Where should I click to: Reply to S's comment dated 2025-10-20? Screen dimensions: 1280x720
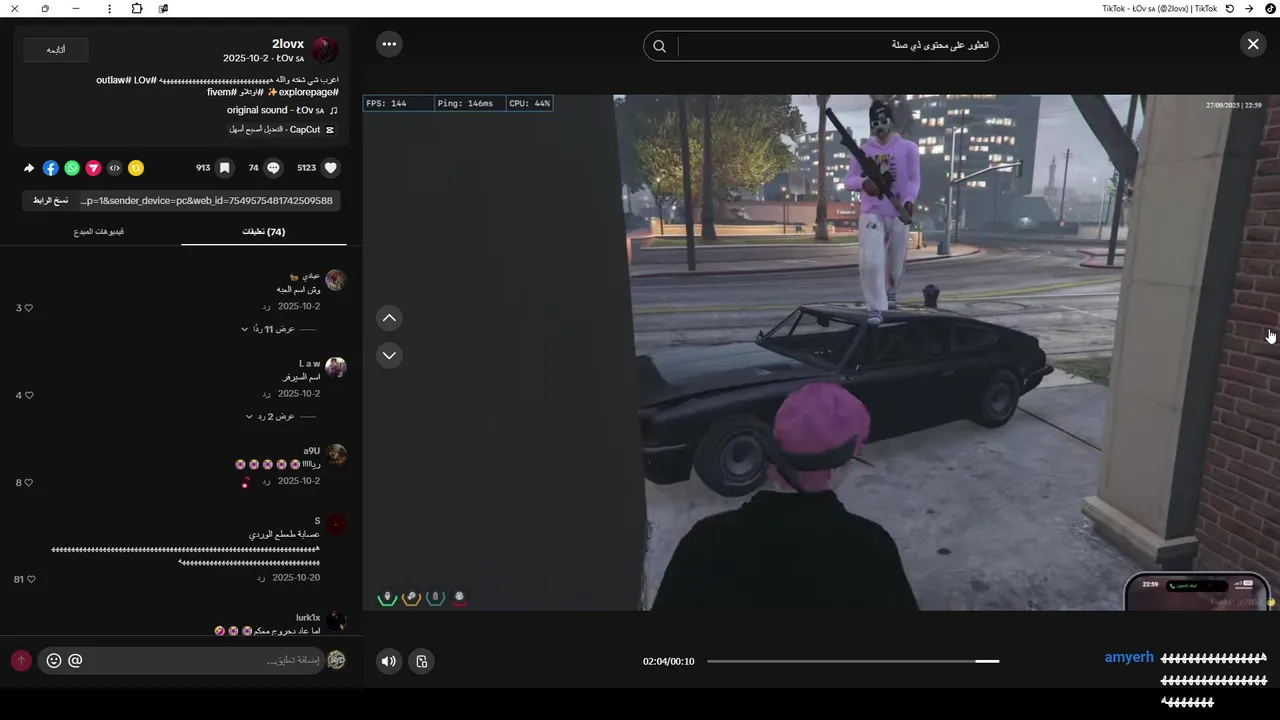click(x=261, y=578)
